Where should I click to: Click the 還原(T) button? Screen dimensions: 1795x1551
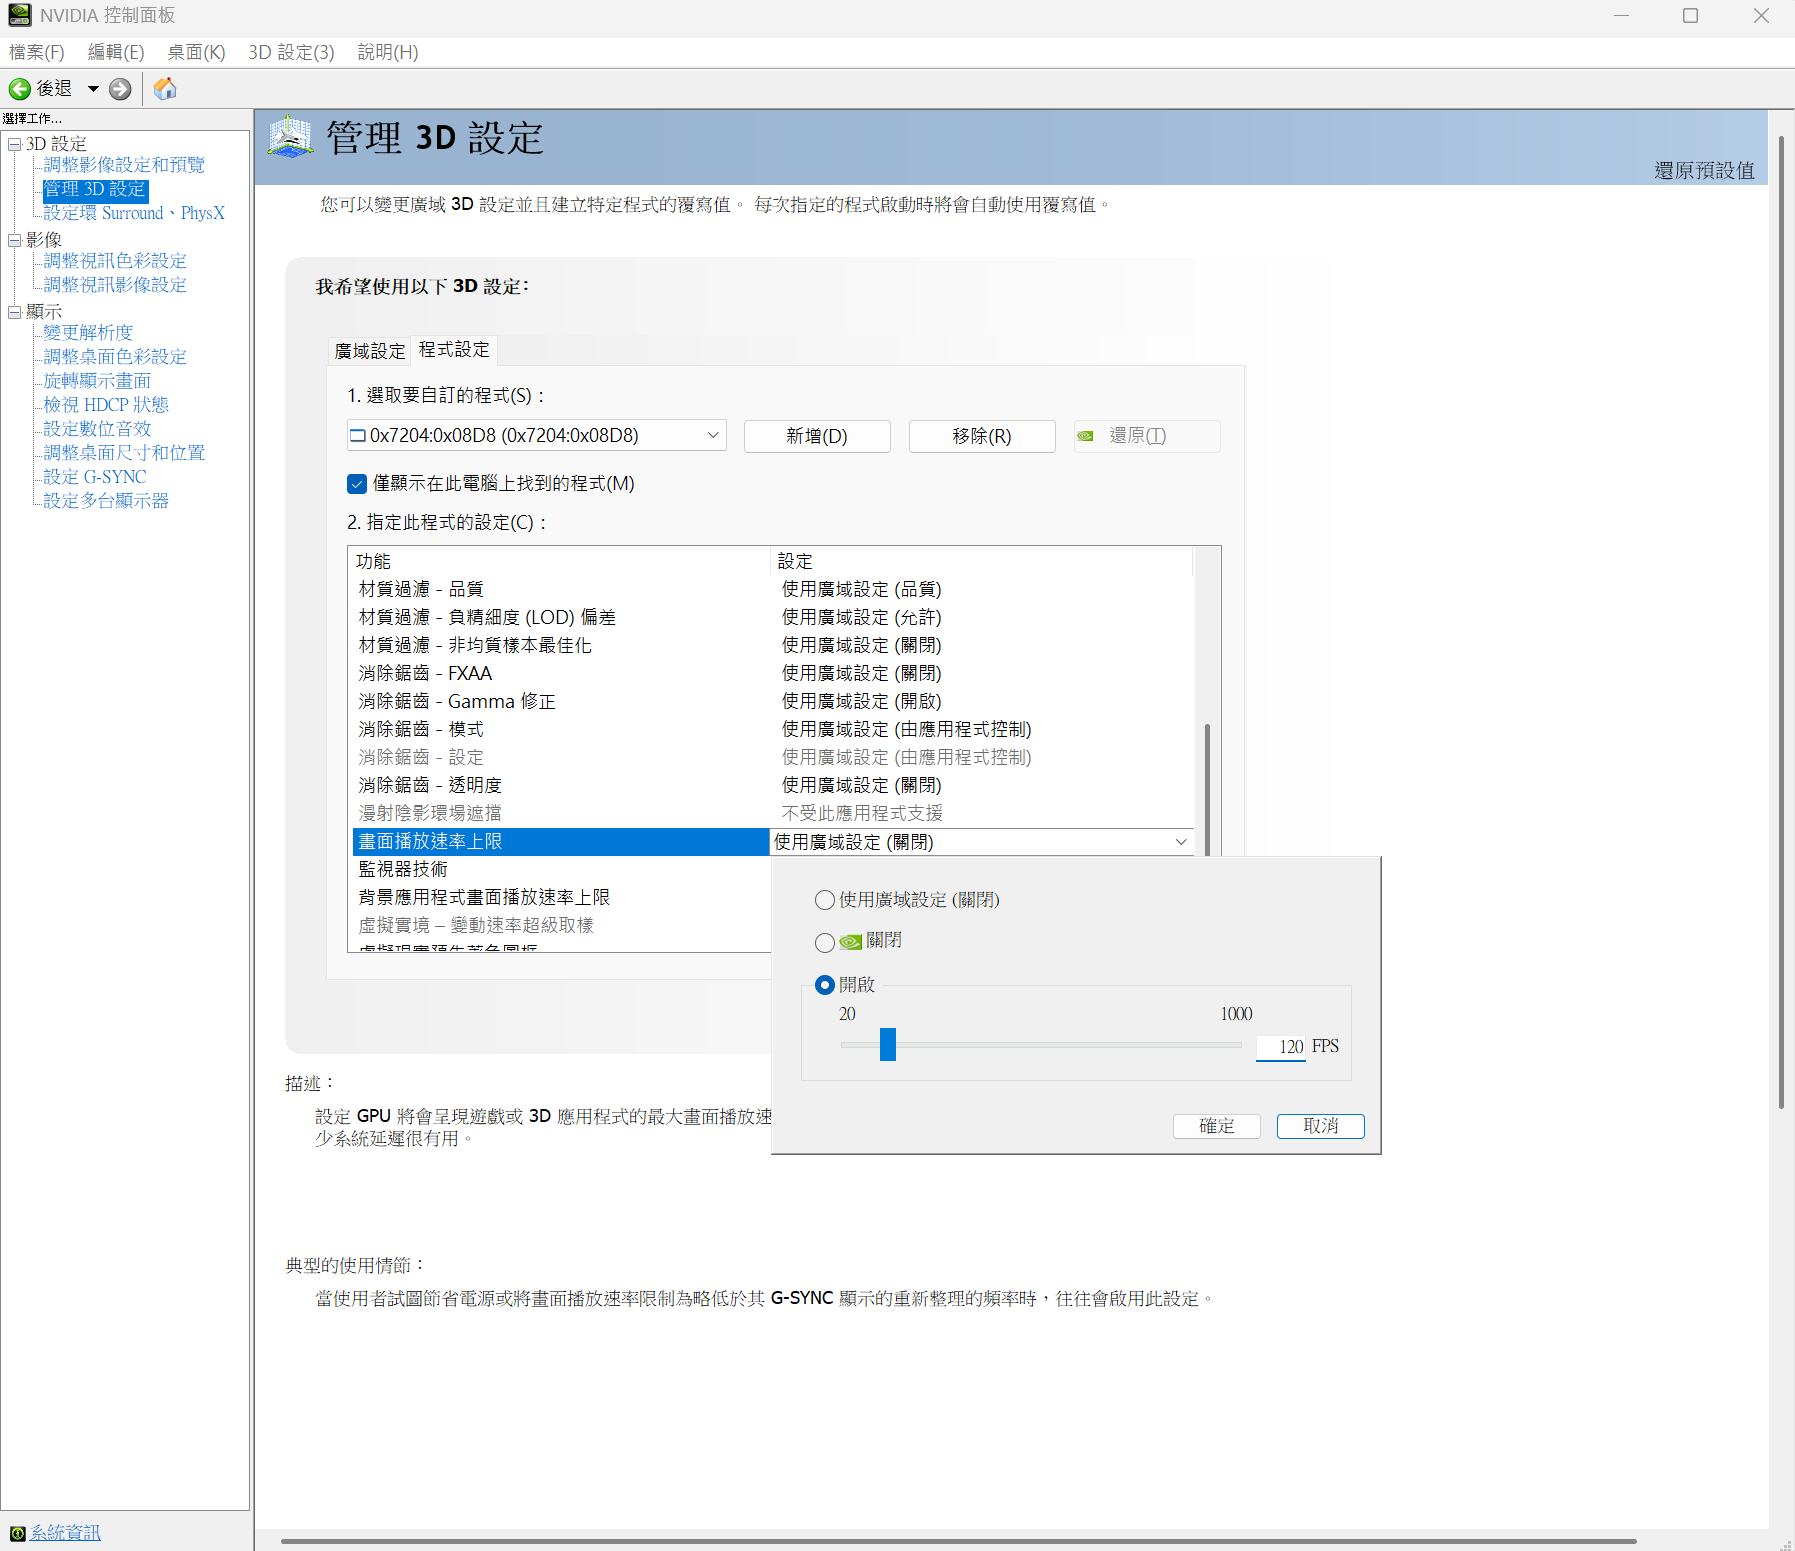pyautogui.click(x=1147, y=436)
